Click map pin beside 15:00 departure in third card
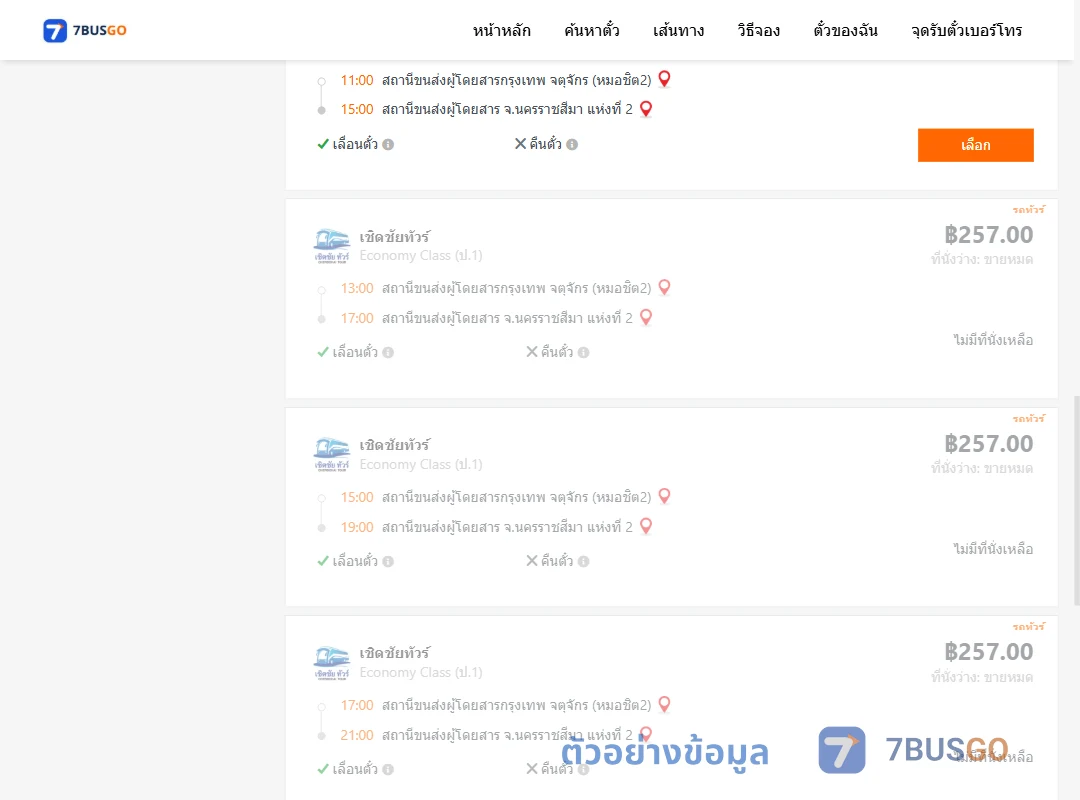 point(665,496)
